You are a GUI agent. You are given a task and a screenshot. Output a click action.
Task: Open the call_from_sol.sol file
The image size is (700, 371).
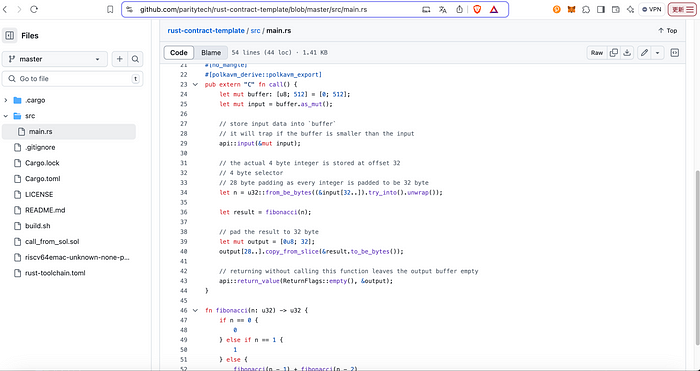(52, 242)
